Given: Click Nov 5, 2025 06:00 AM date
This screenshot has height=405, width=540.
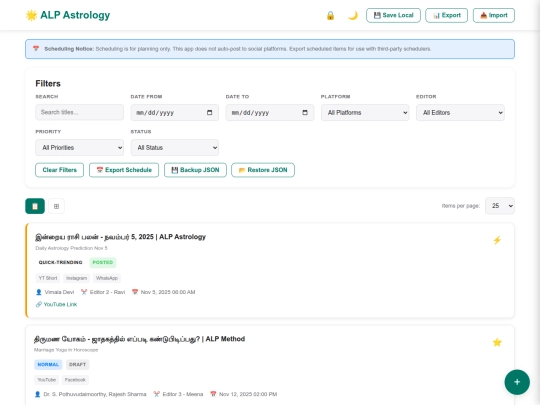Looking at the screenshot, I should tap(168, 292).
